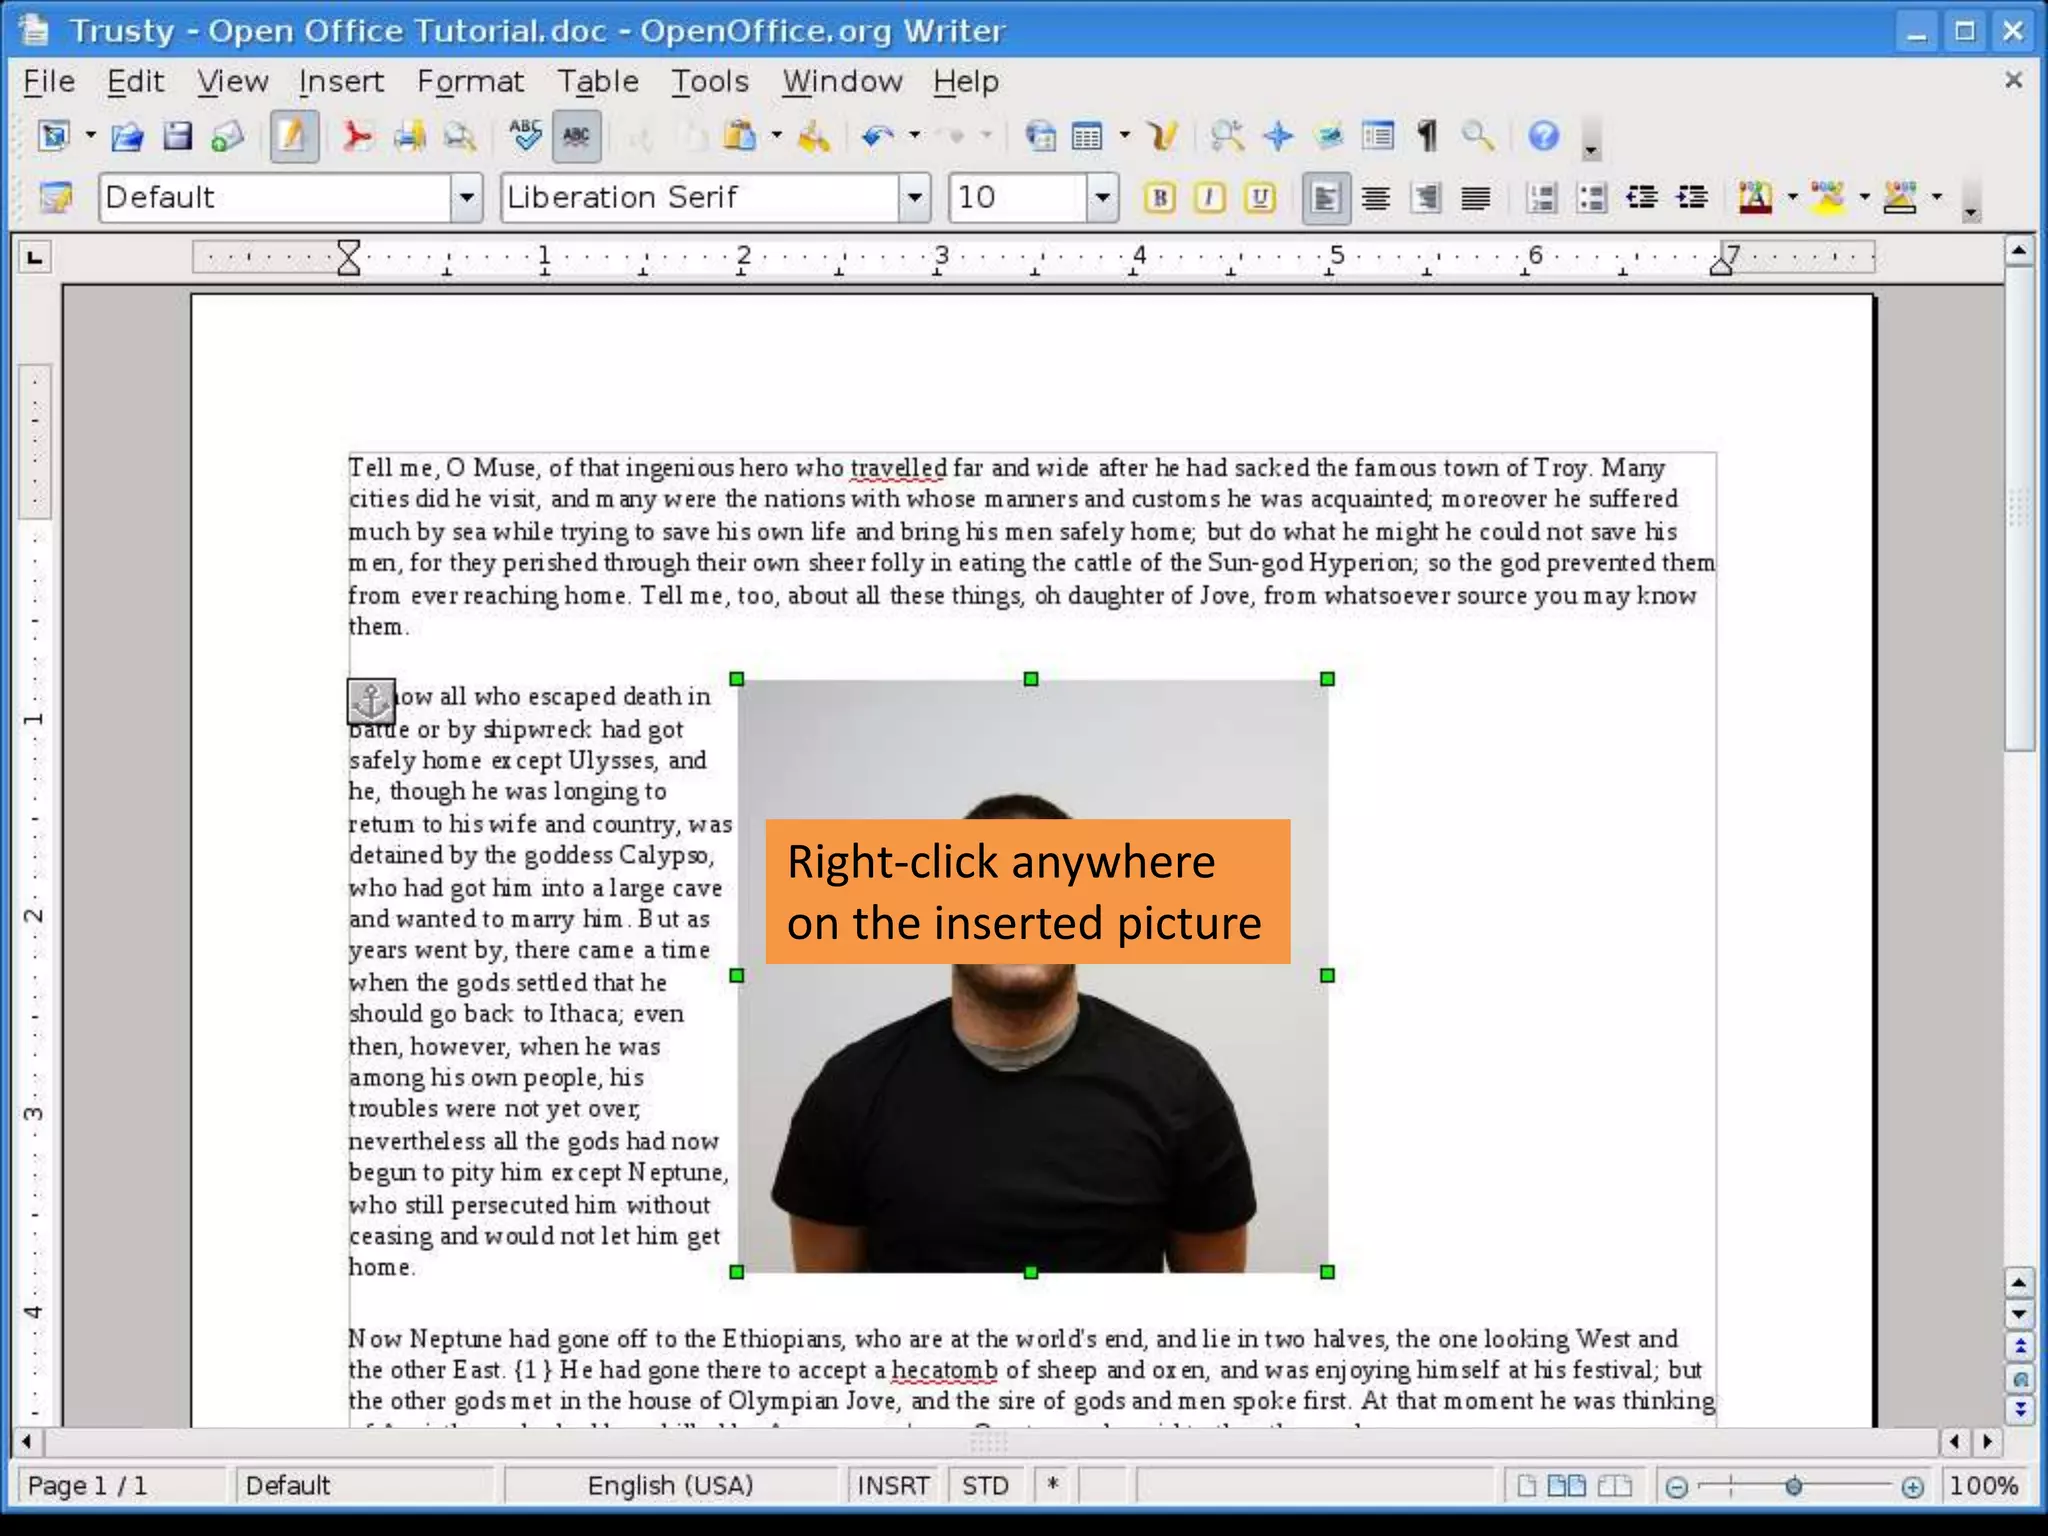Open the Undo history dropdown arrow
This screenshot has width=2048, height=1536.
pos(914,136)
